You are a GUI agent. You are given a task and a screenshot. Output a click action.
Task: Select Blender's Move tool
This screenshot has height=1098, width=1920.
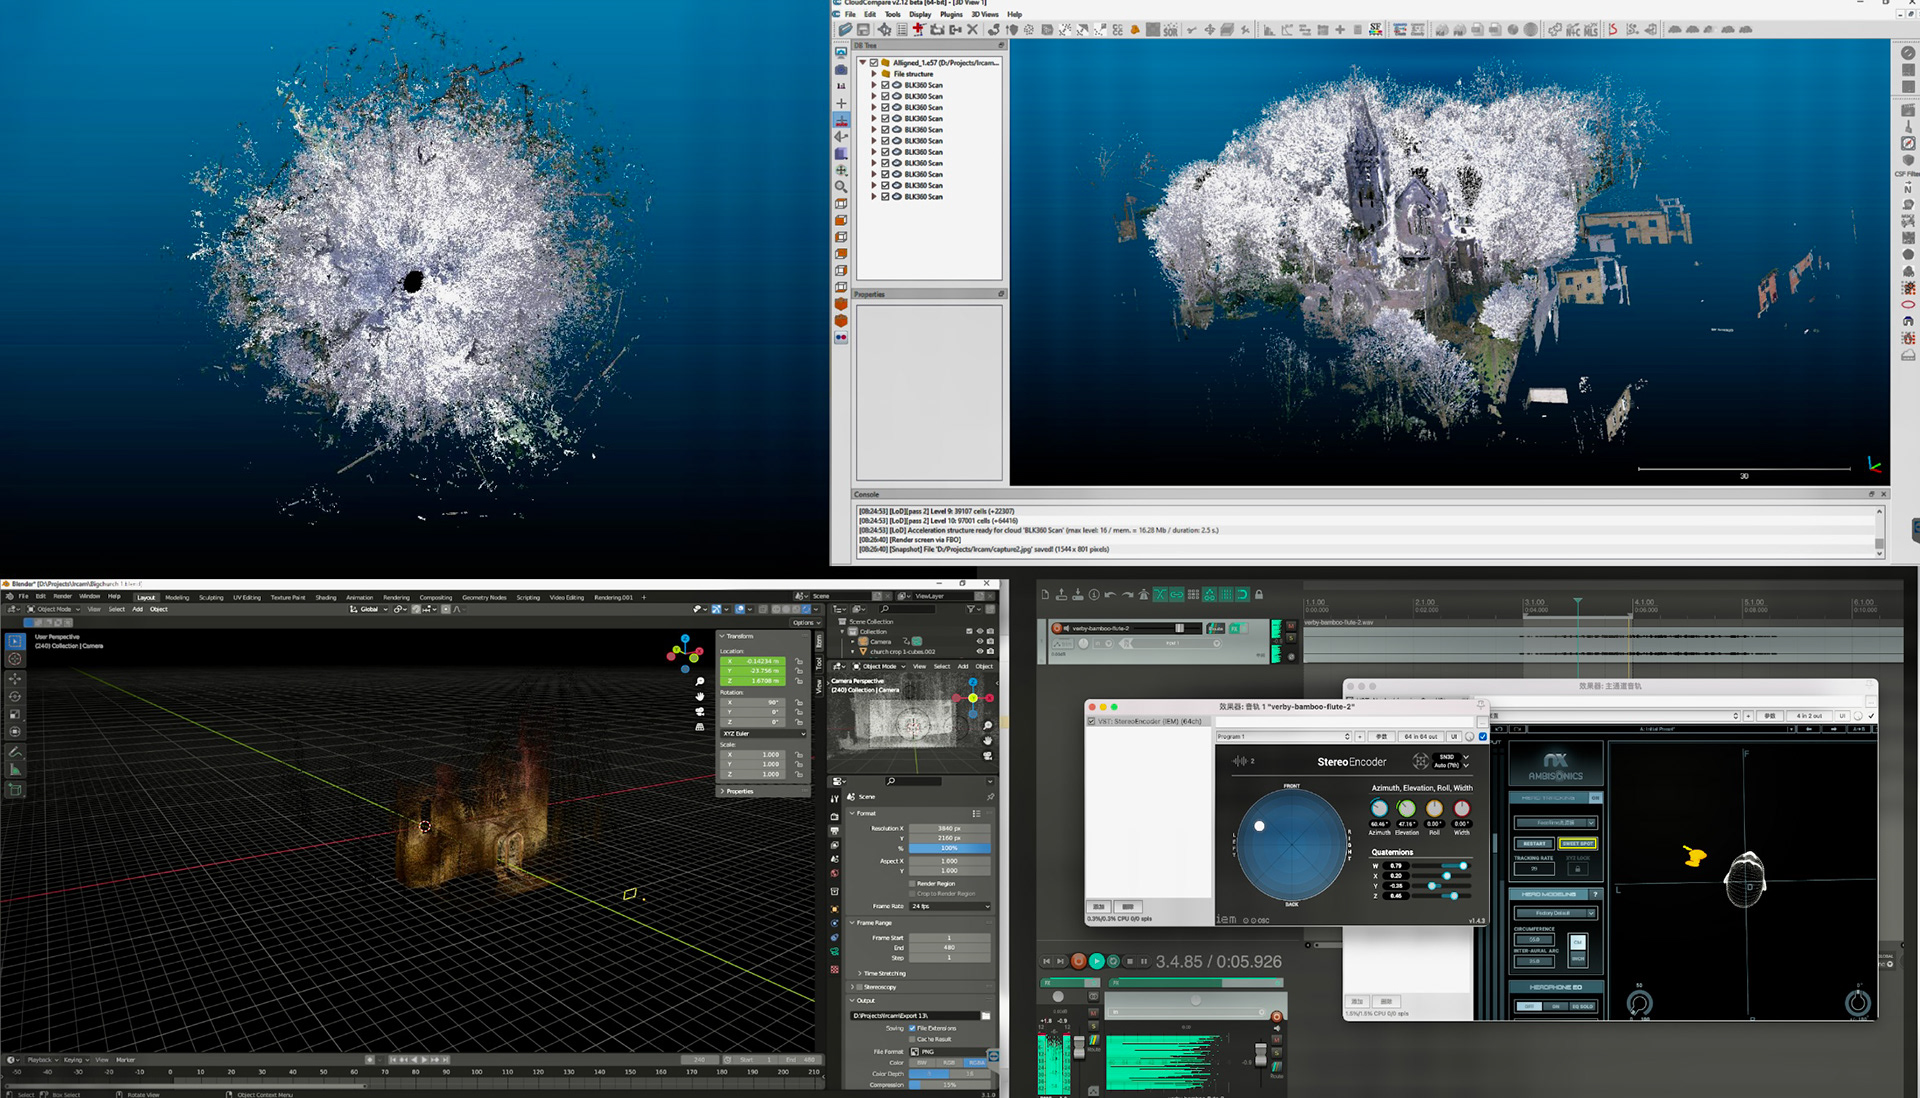[15, 678]
